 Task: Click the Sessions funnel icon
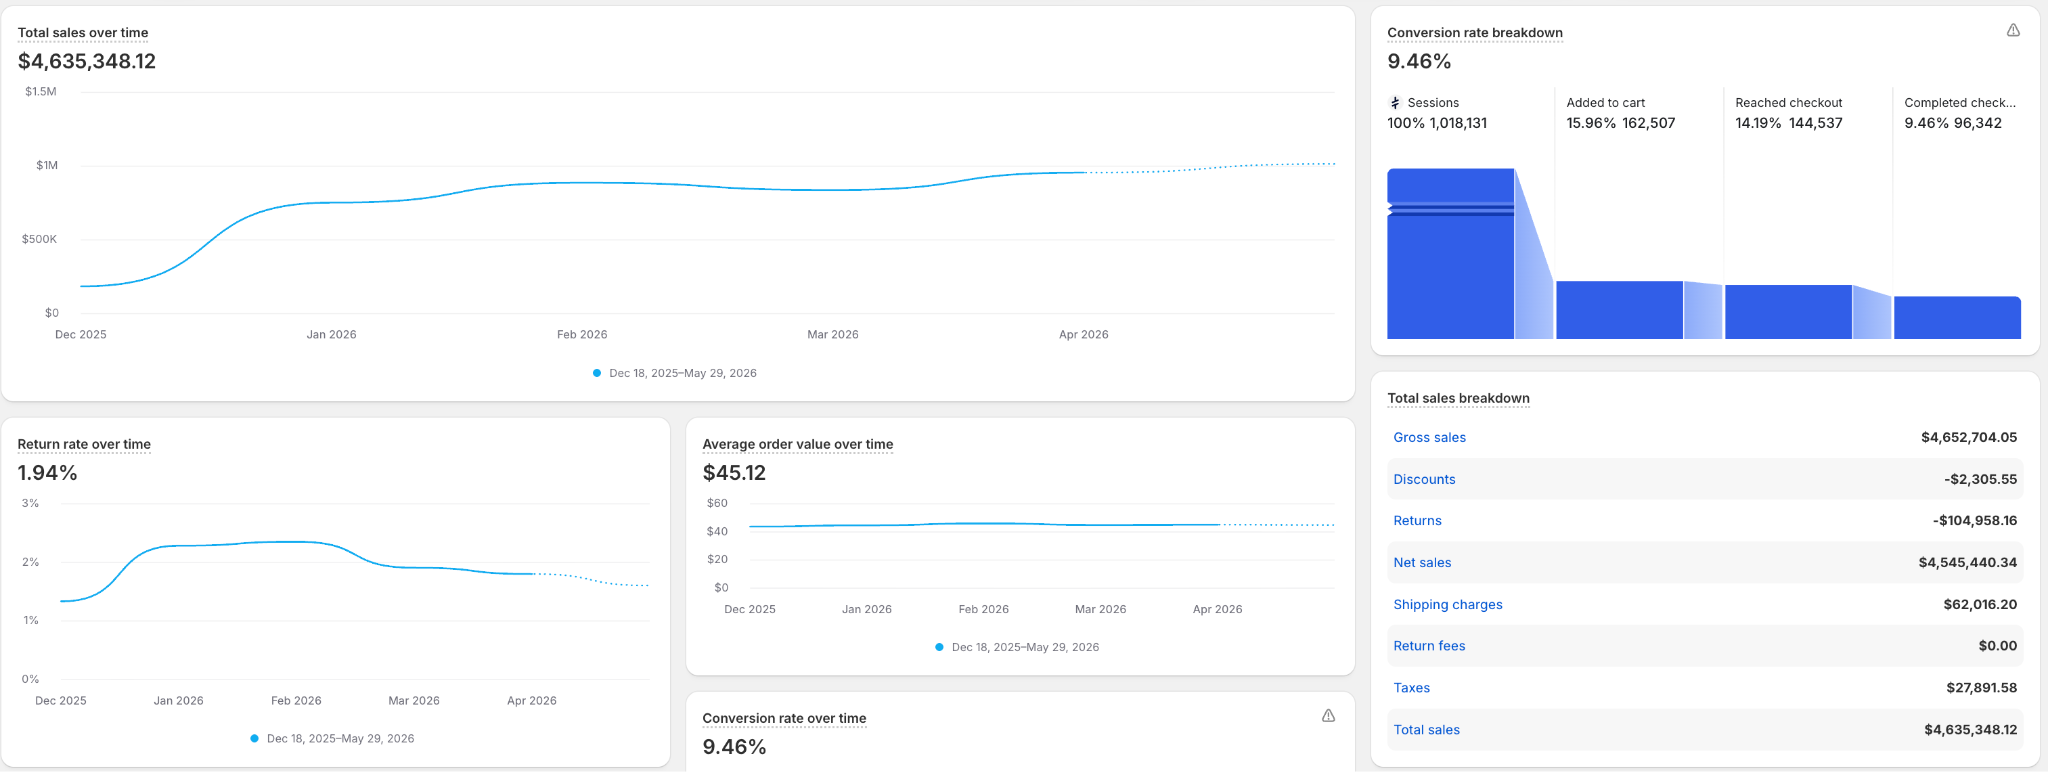click(1395, 103)
